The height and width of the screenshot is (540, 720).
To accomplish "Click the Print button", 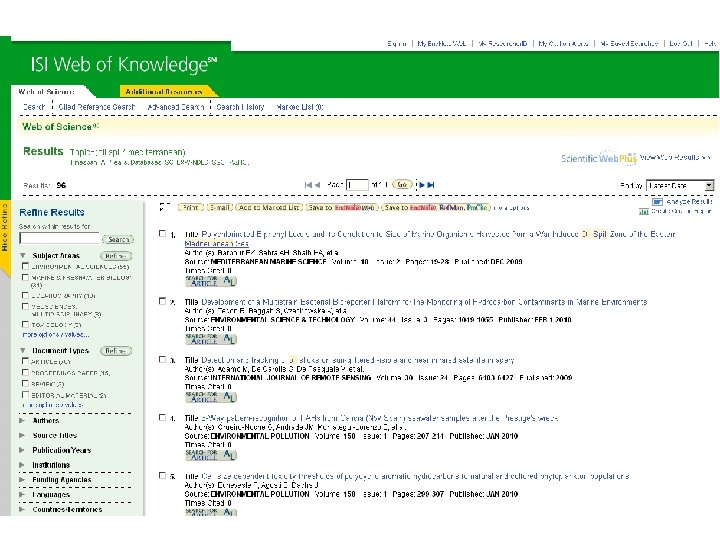I will (191, 208).
